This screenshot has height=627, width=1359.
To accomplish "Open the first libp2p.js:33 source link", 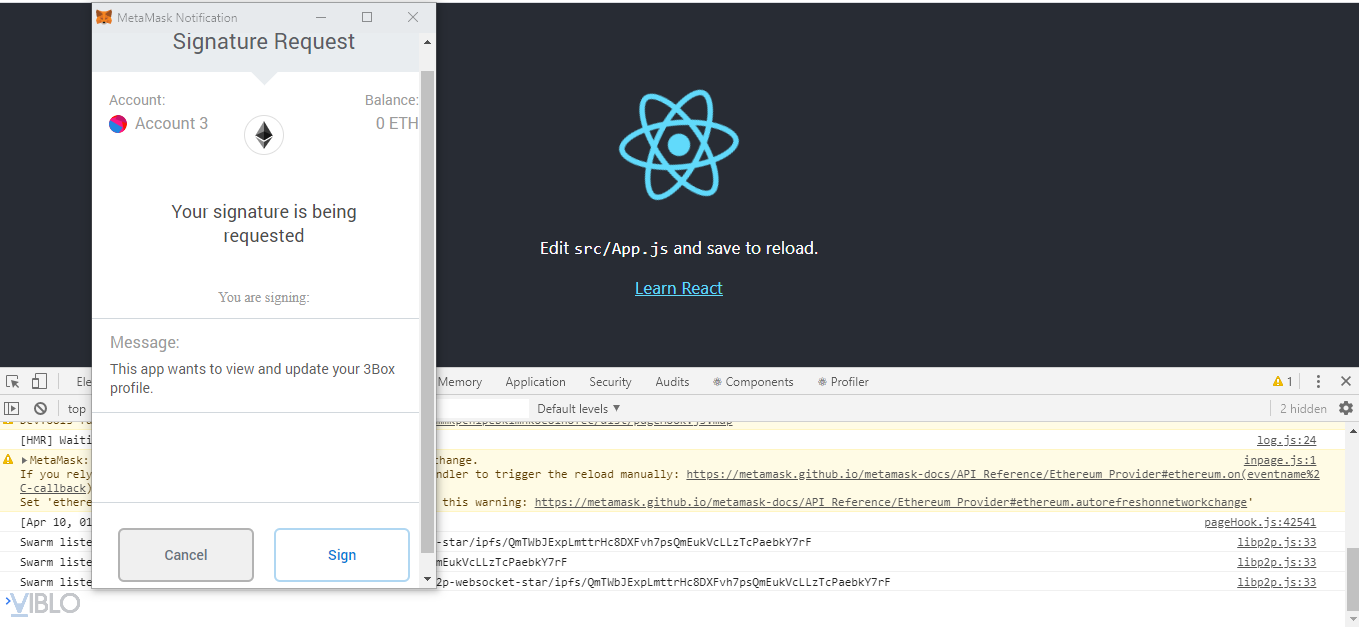I will (x=1277, y=542).
